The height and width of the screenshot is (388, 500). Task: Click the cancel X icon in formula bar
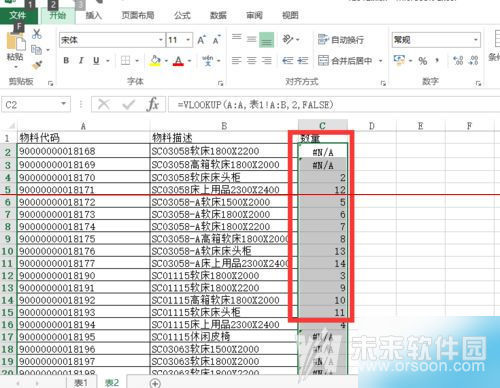tap(104, 105)
